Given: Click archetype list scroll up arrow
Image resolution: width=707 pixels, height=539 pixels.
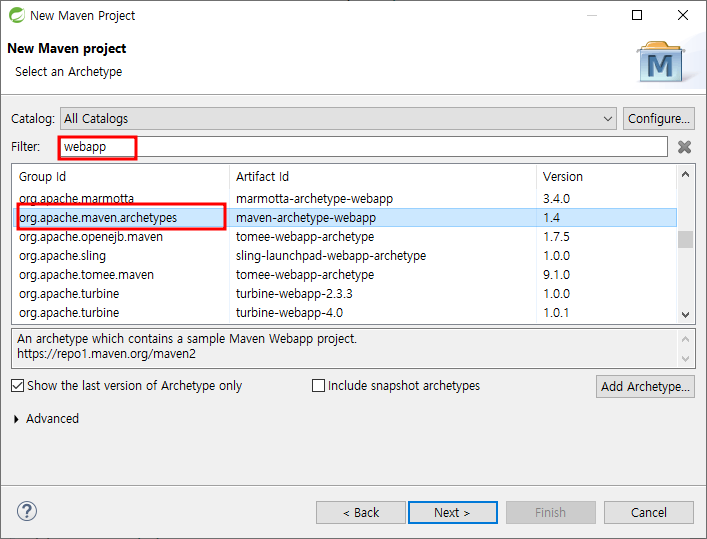Looking at the screenshot, I should tap(685, 174).
